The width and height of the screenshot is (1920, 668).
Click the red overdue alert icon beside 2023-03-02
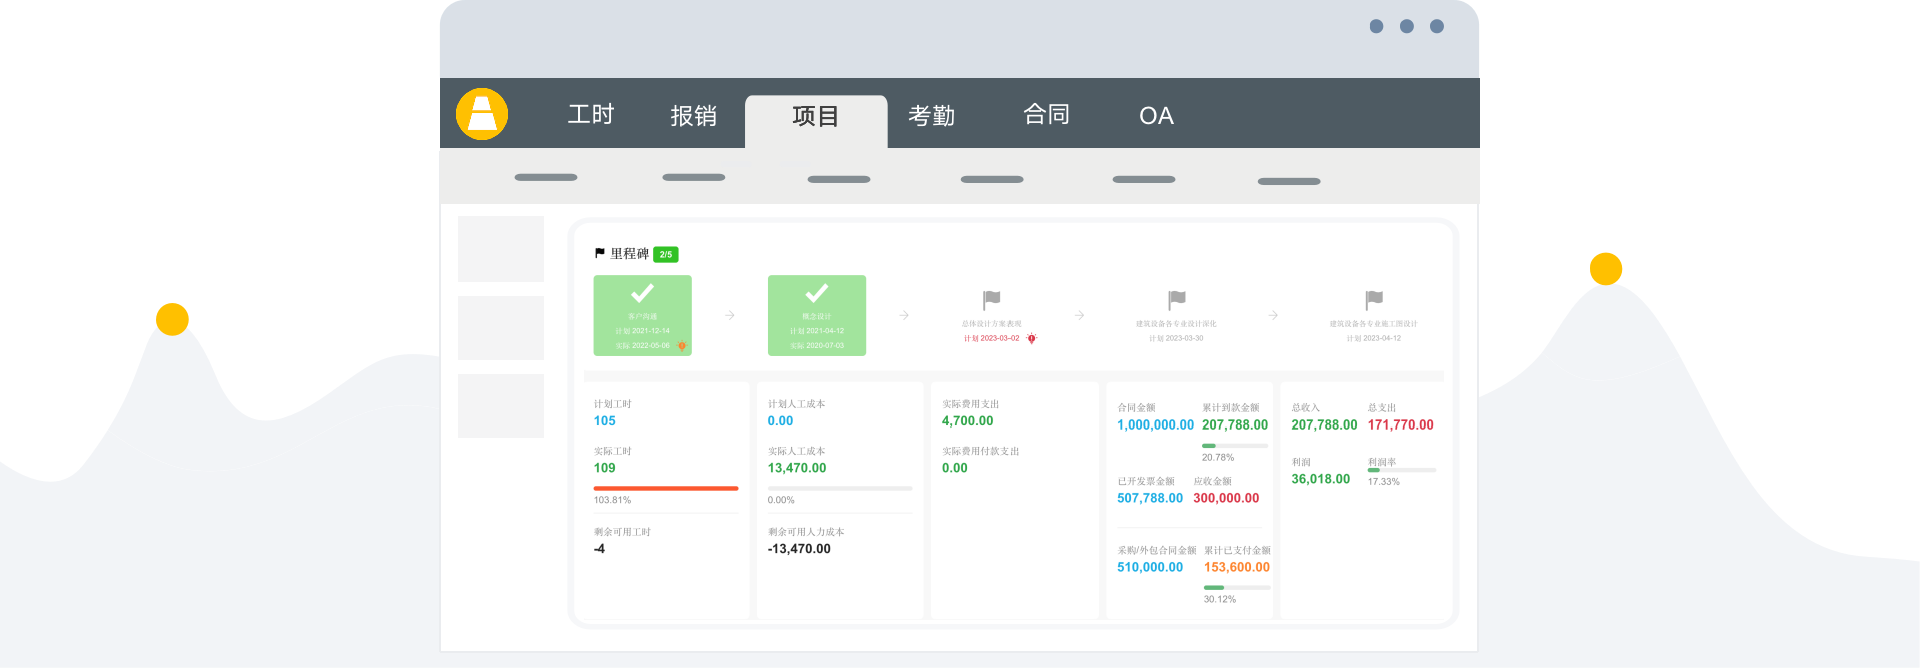tap(1032, 338)
